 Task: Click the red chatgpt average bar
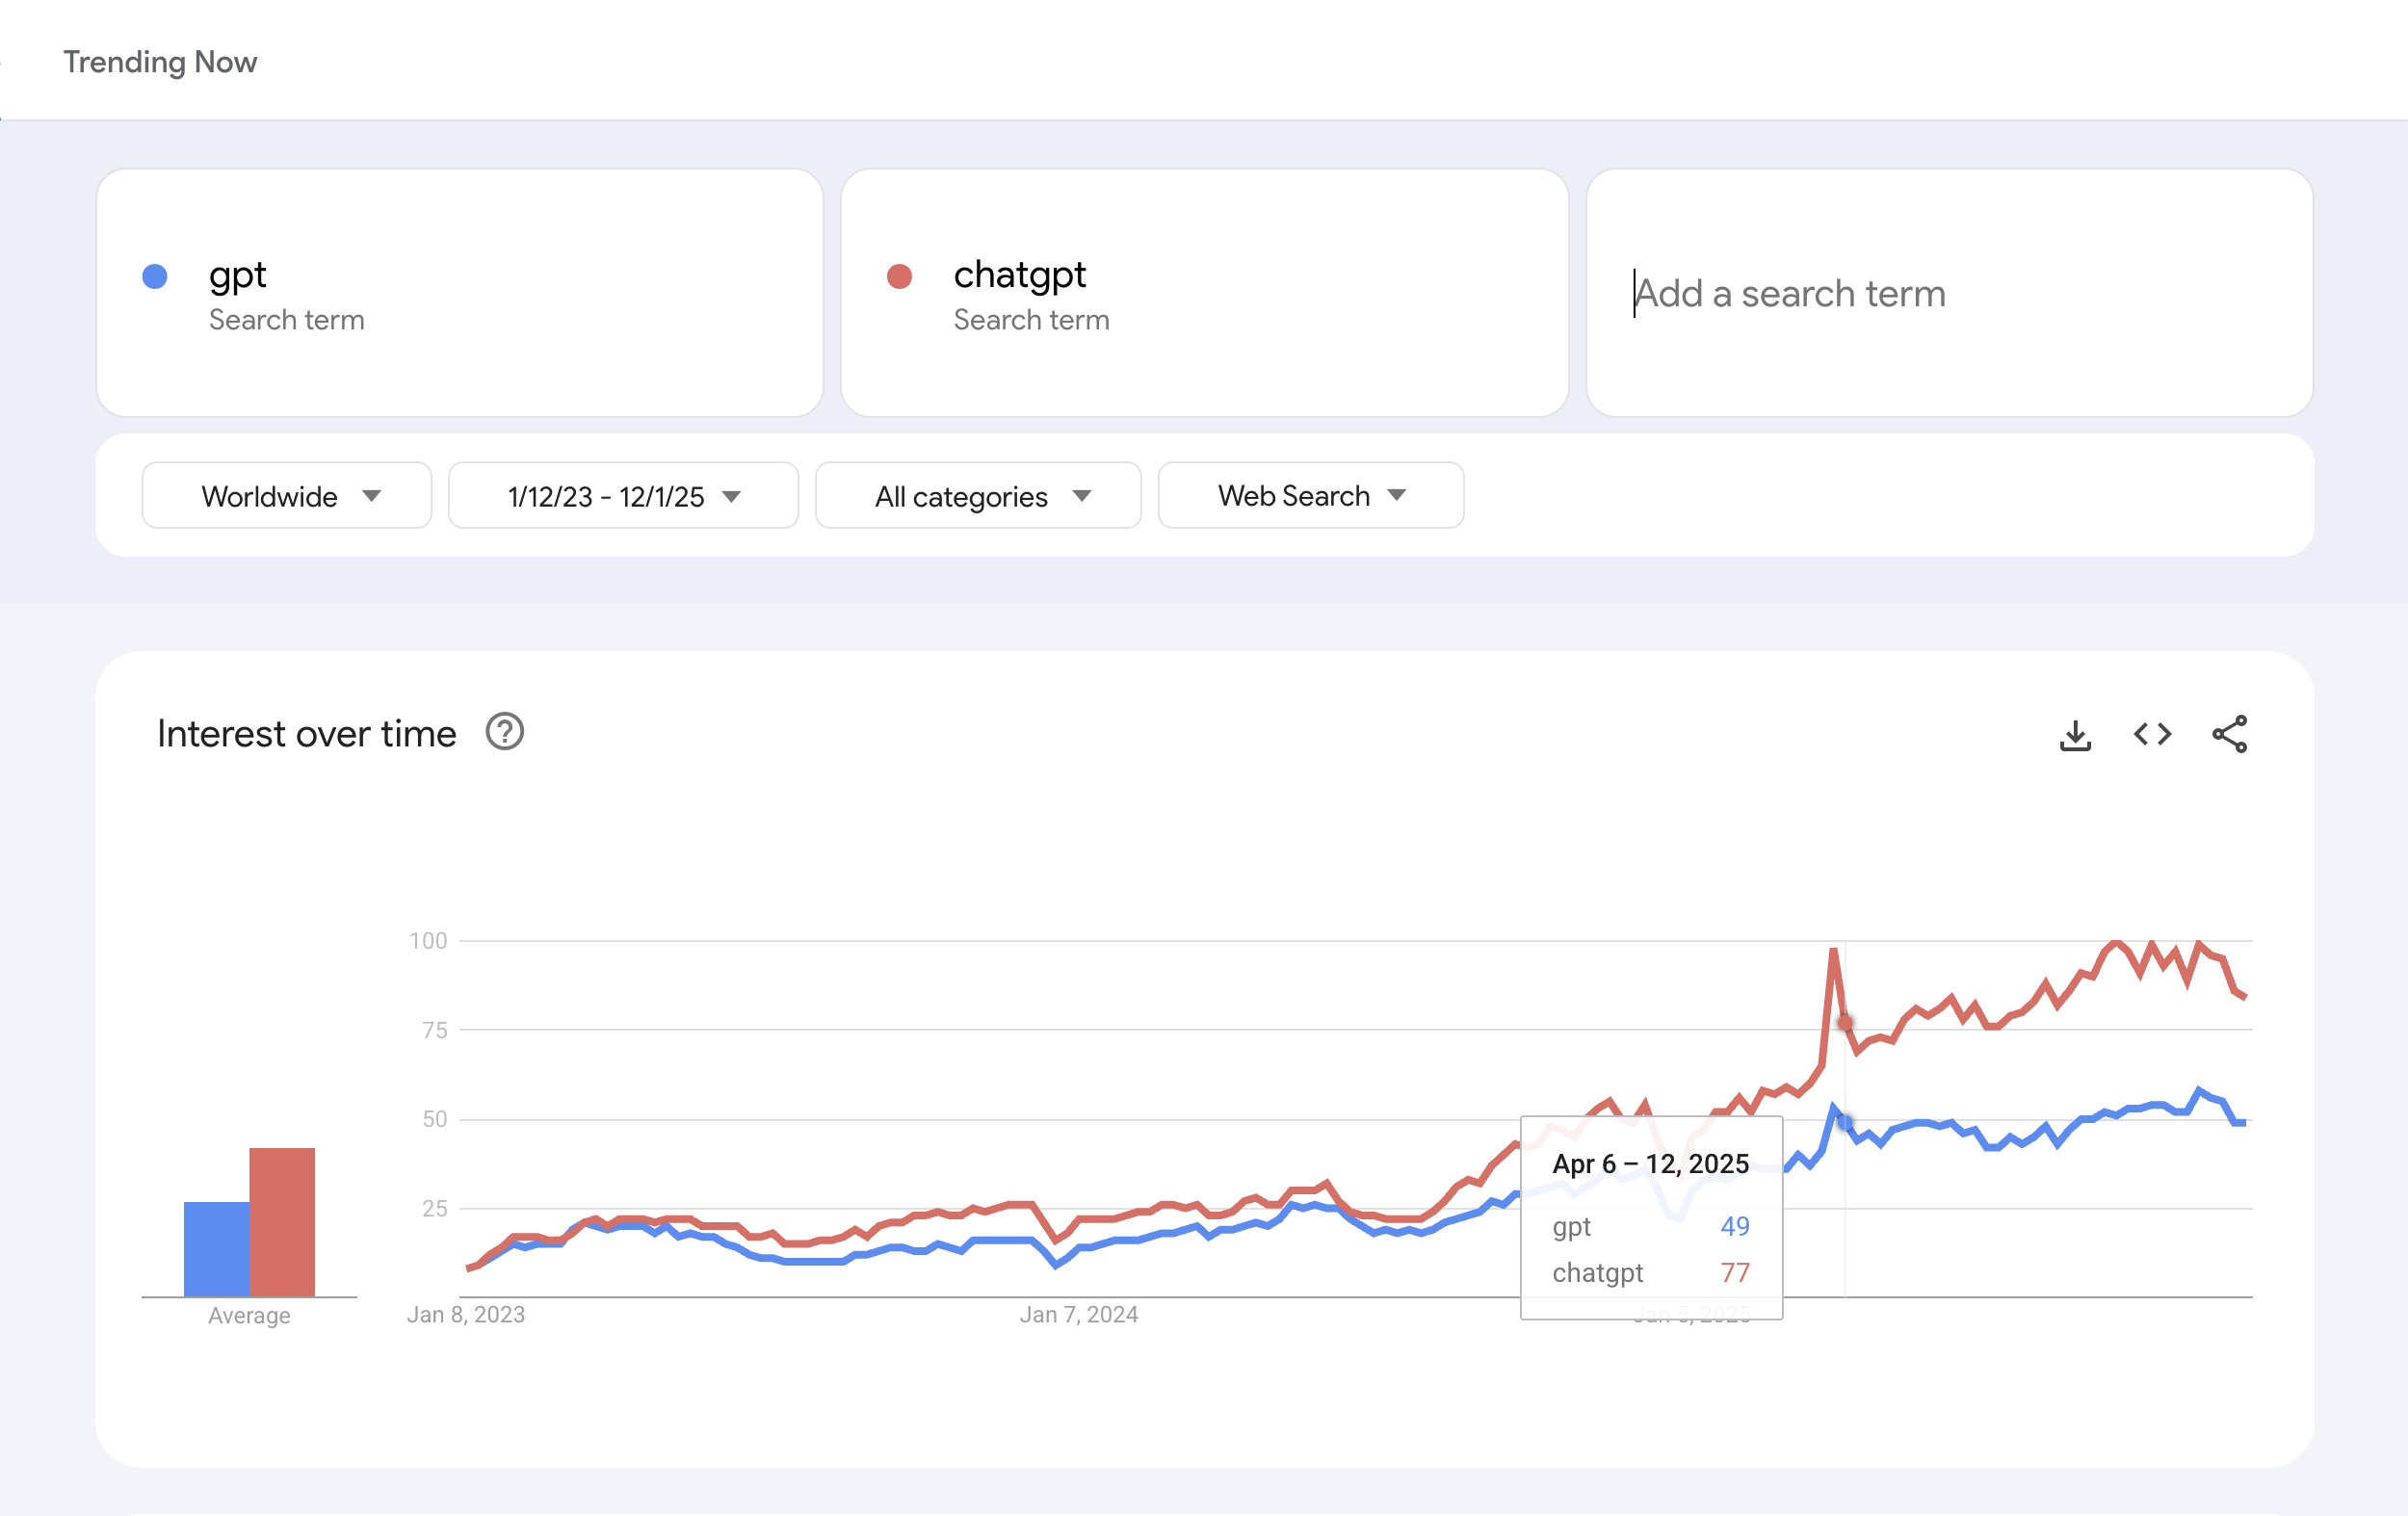point(282,1222)
